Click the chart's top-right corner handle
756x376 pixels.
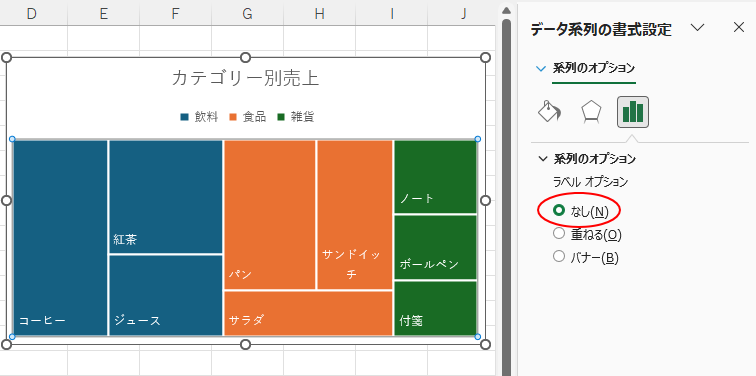pos(486,58)
